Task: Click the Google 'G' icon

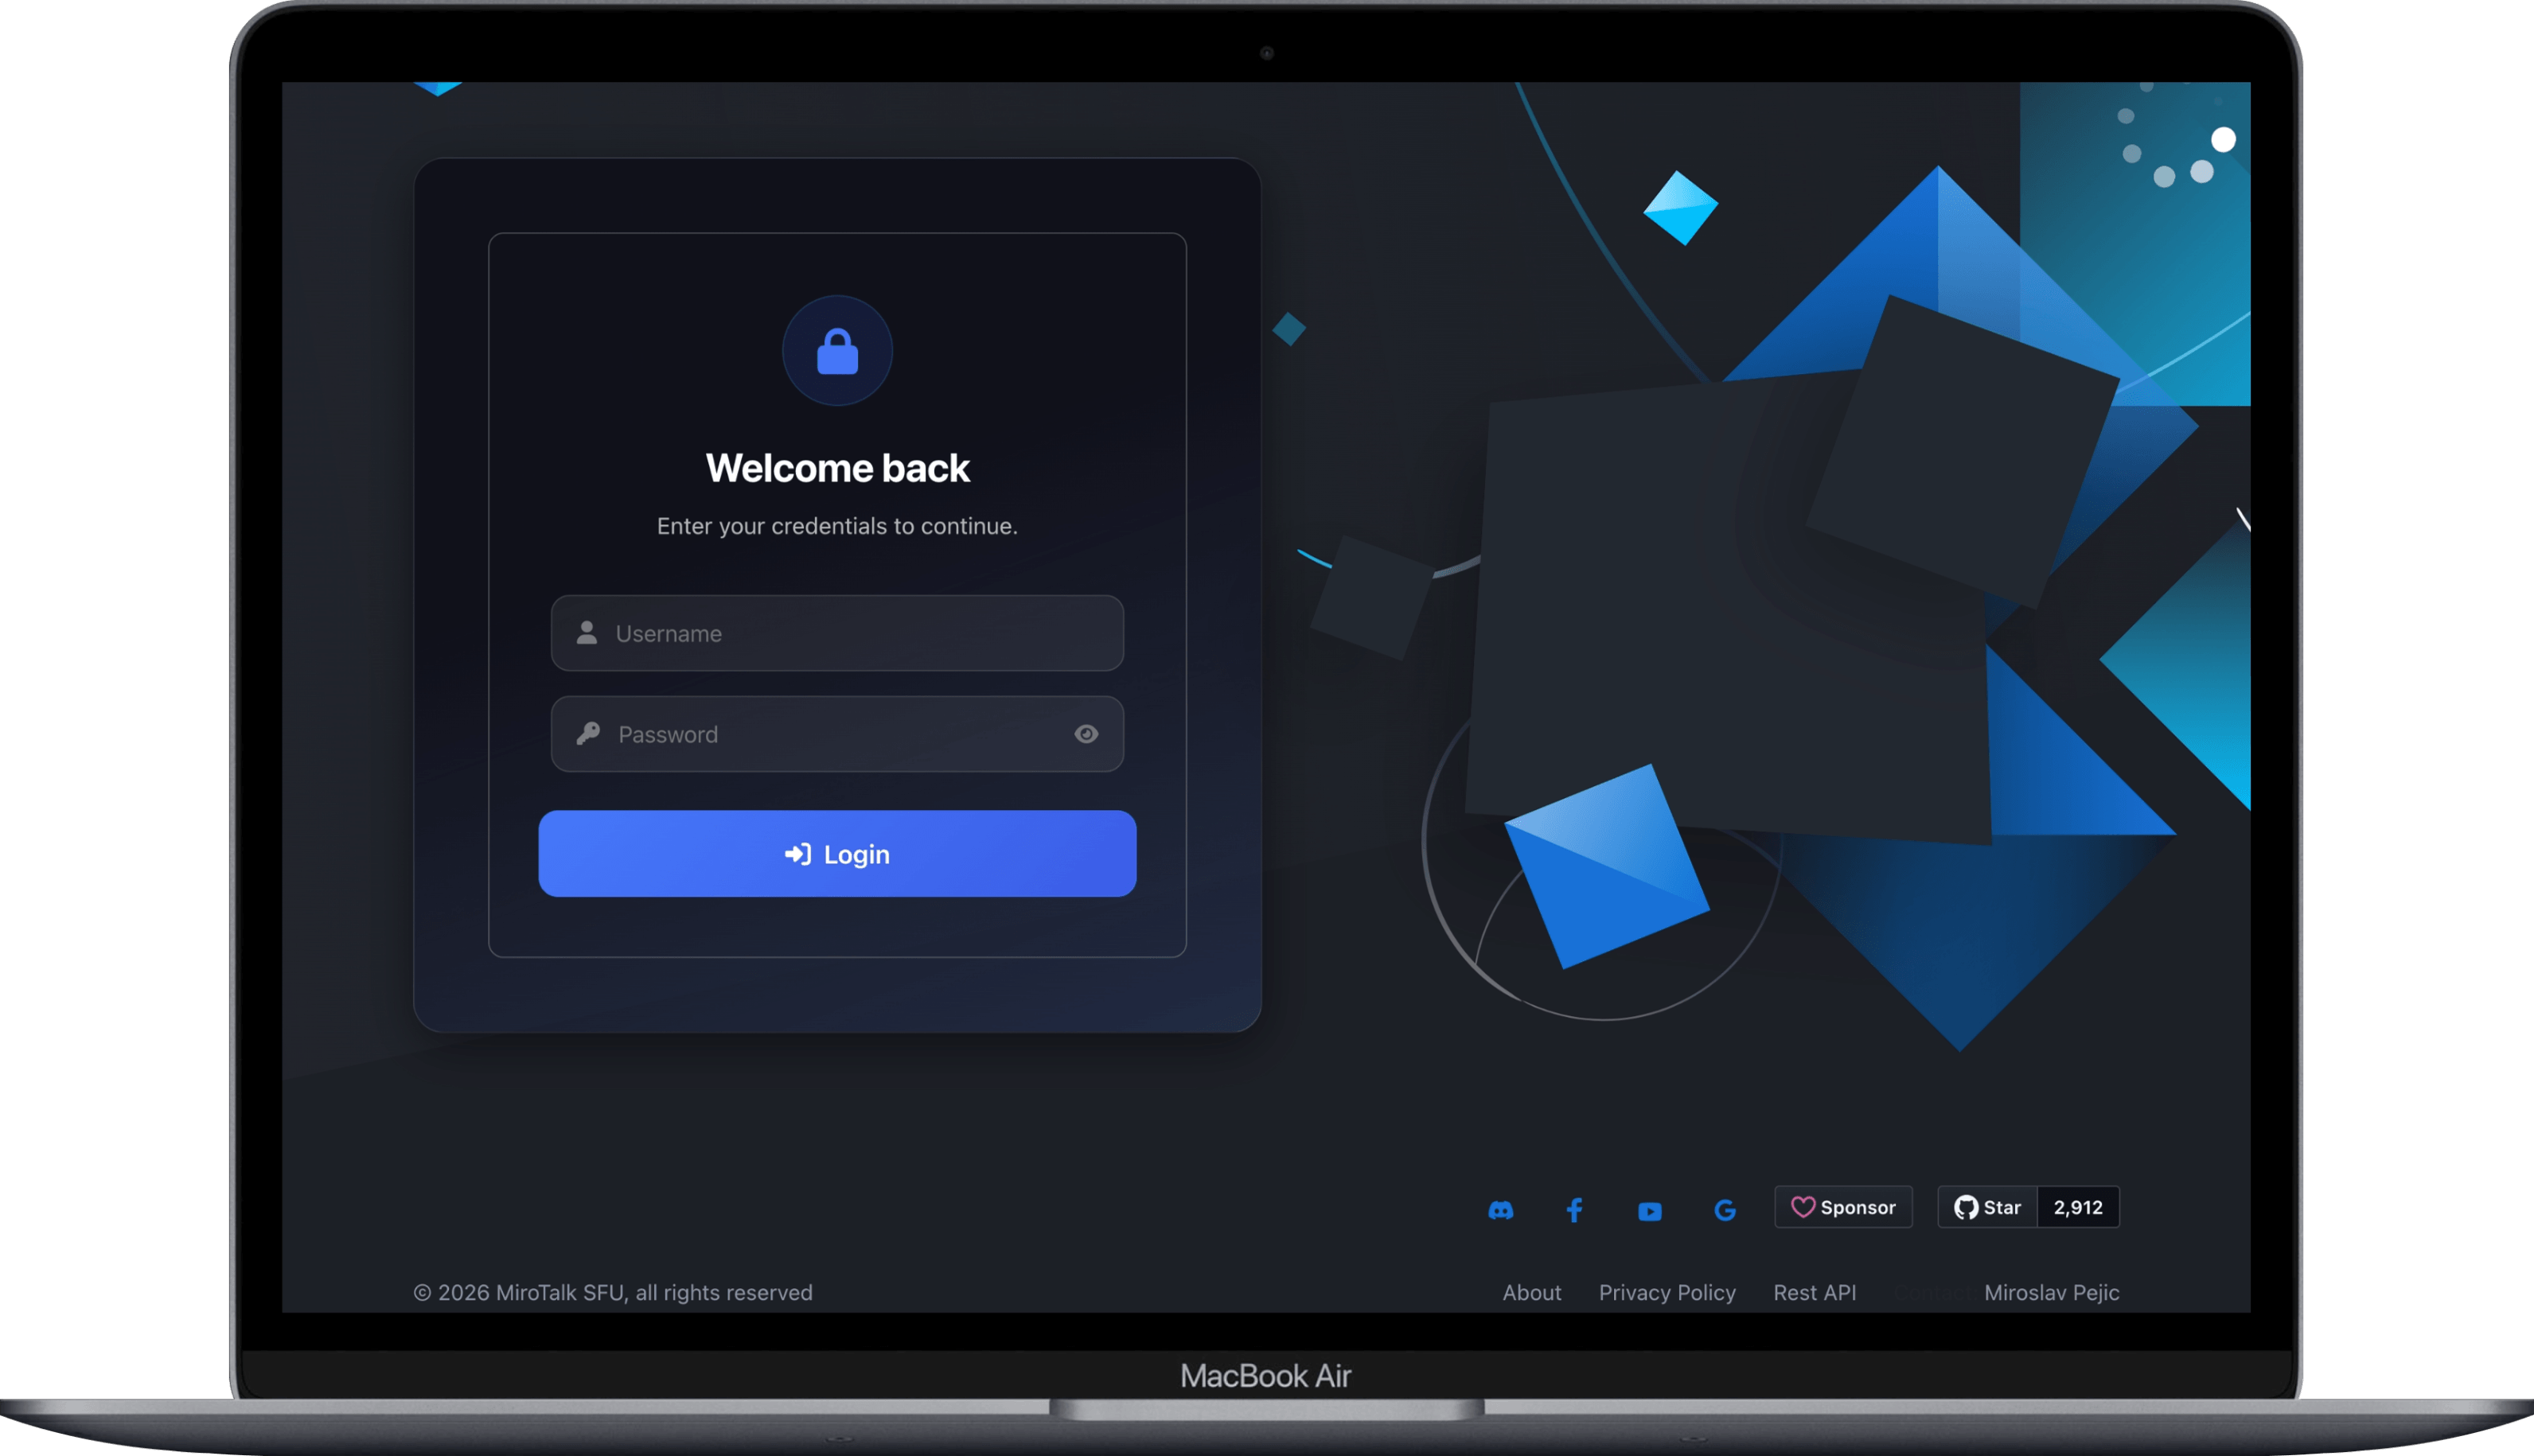Action: pyautogui.click(x=1725, y=1210)
